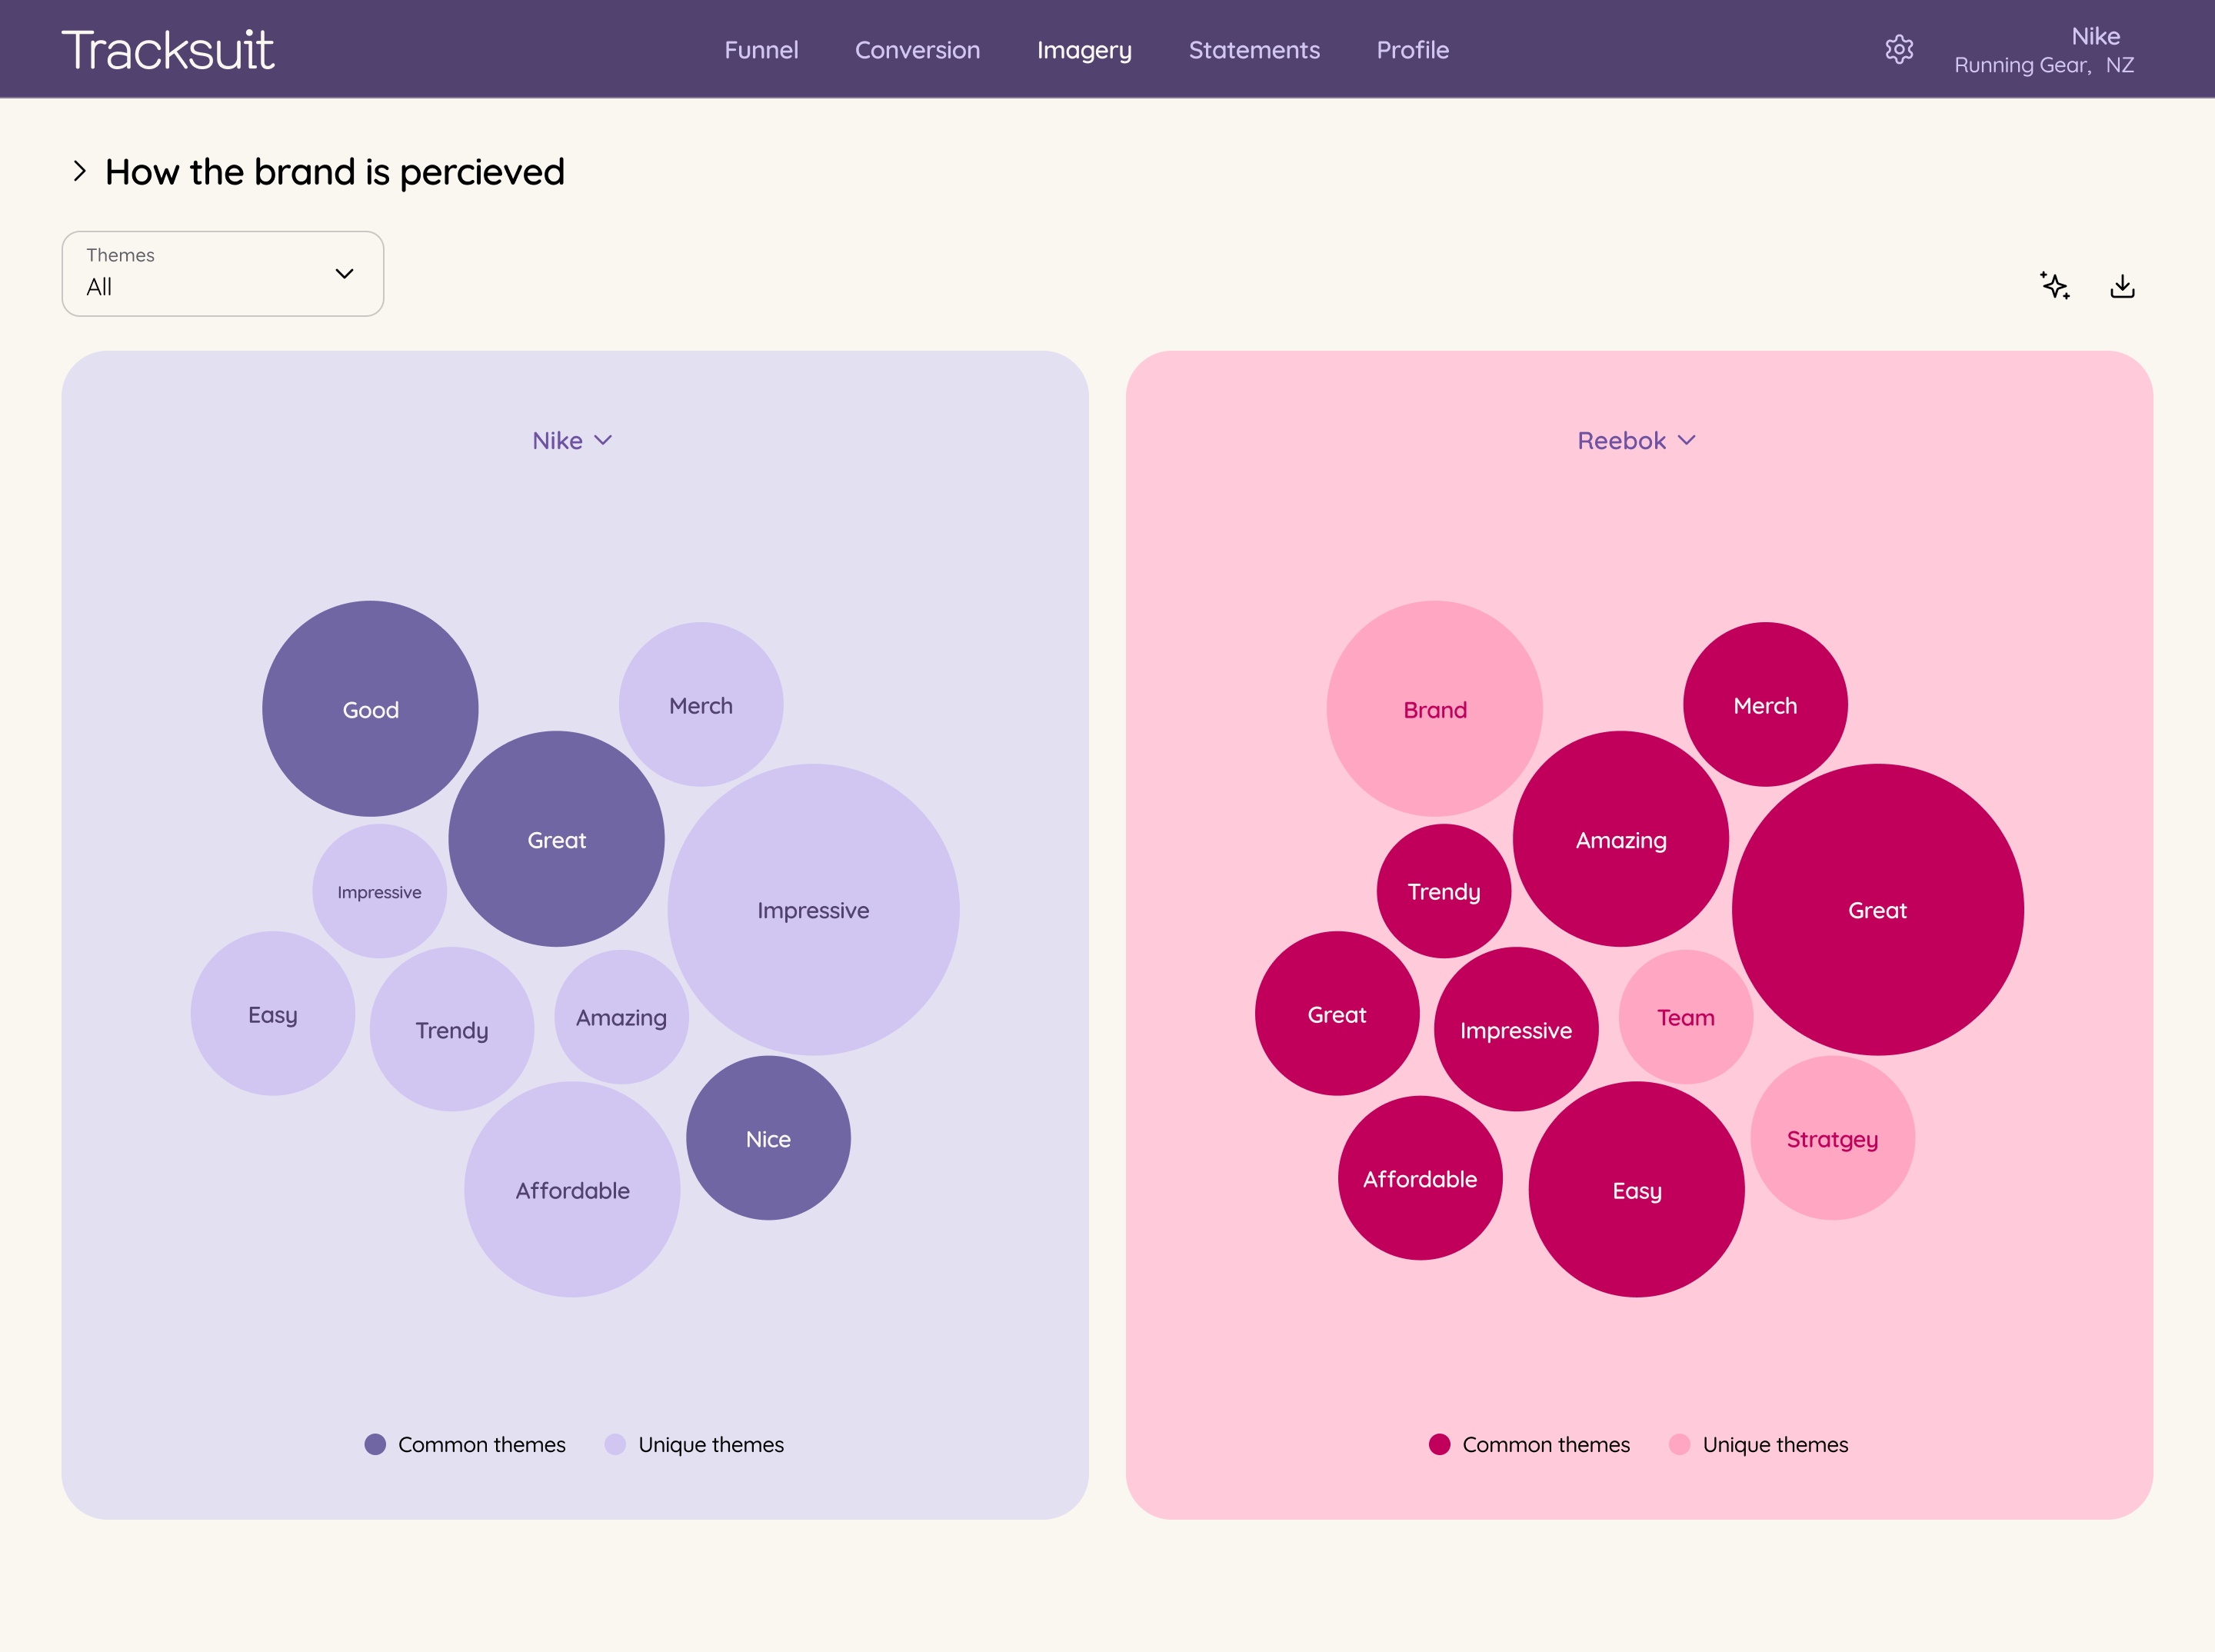Toggle Reebok Unique themes legend item
This screenshot has height=1652, width=2215.
point(1760,1444)
